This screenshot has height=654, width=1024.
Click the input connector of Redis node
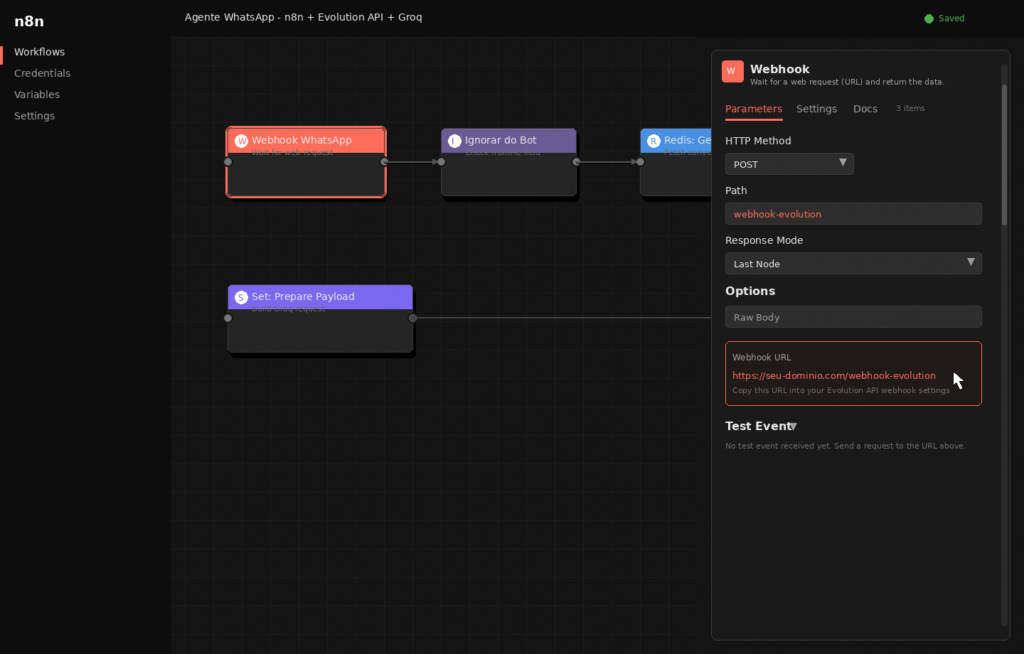tap(640, 162)
